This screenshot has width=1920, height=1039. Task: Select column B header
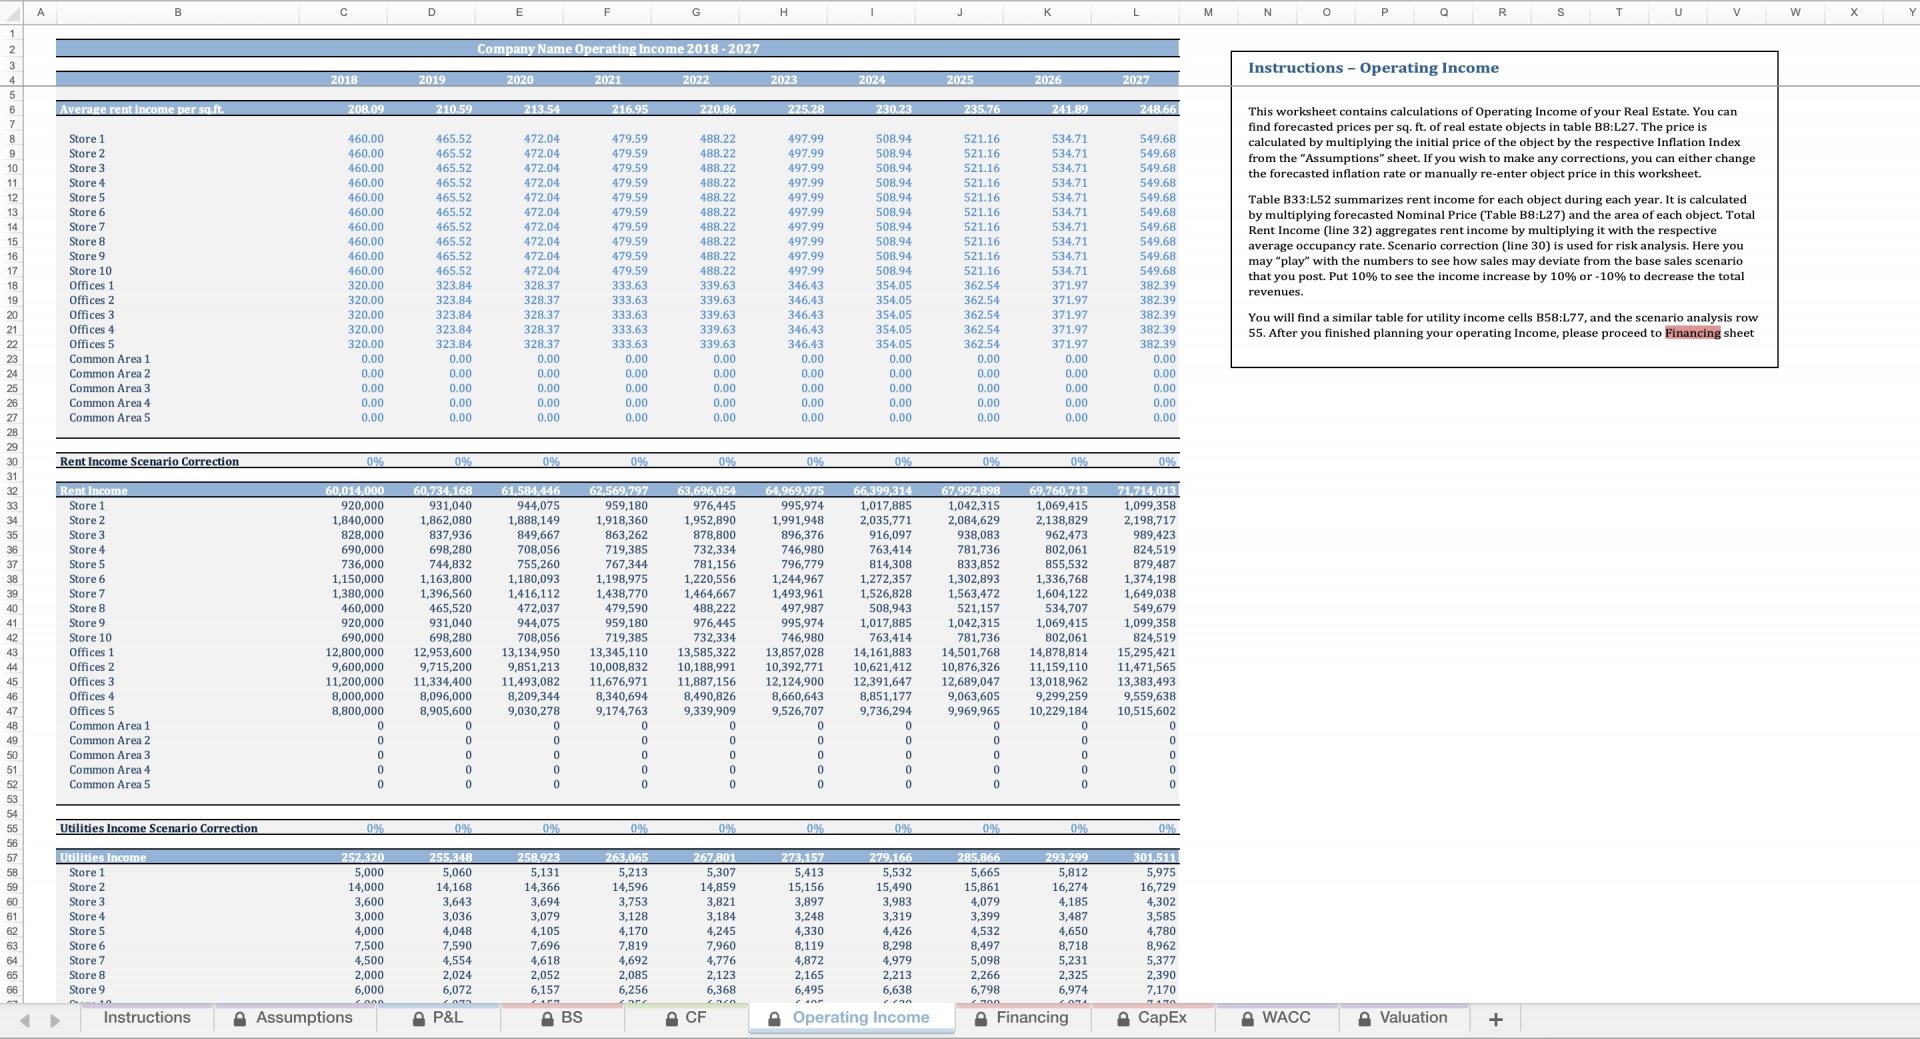[178, 12]
